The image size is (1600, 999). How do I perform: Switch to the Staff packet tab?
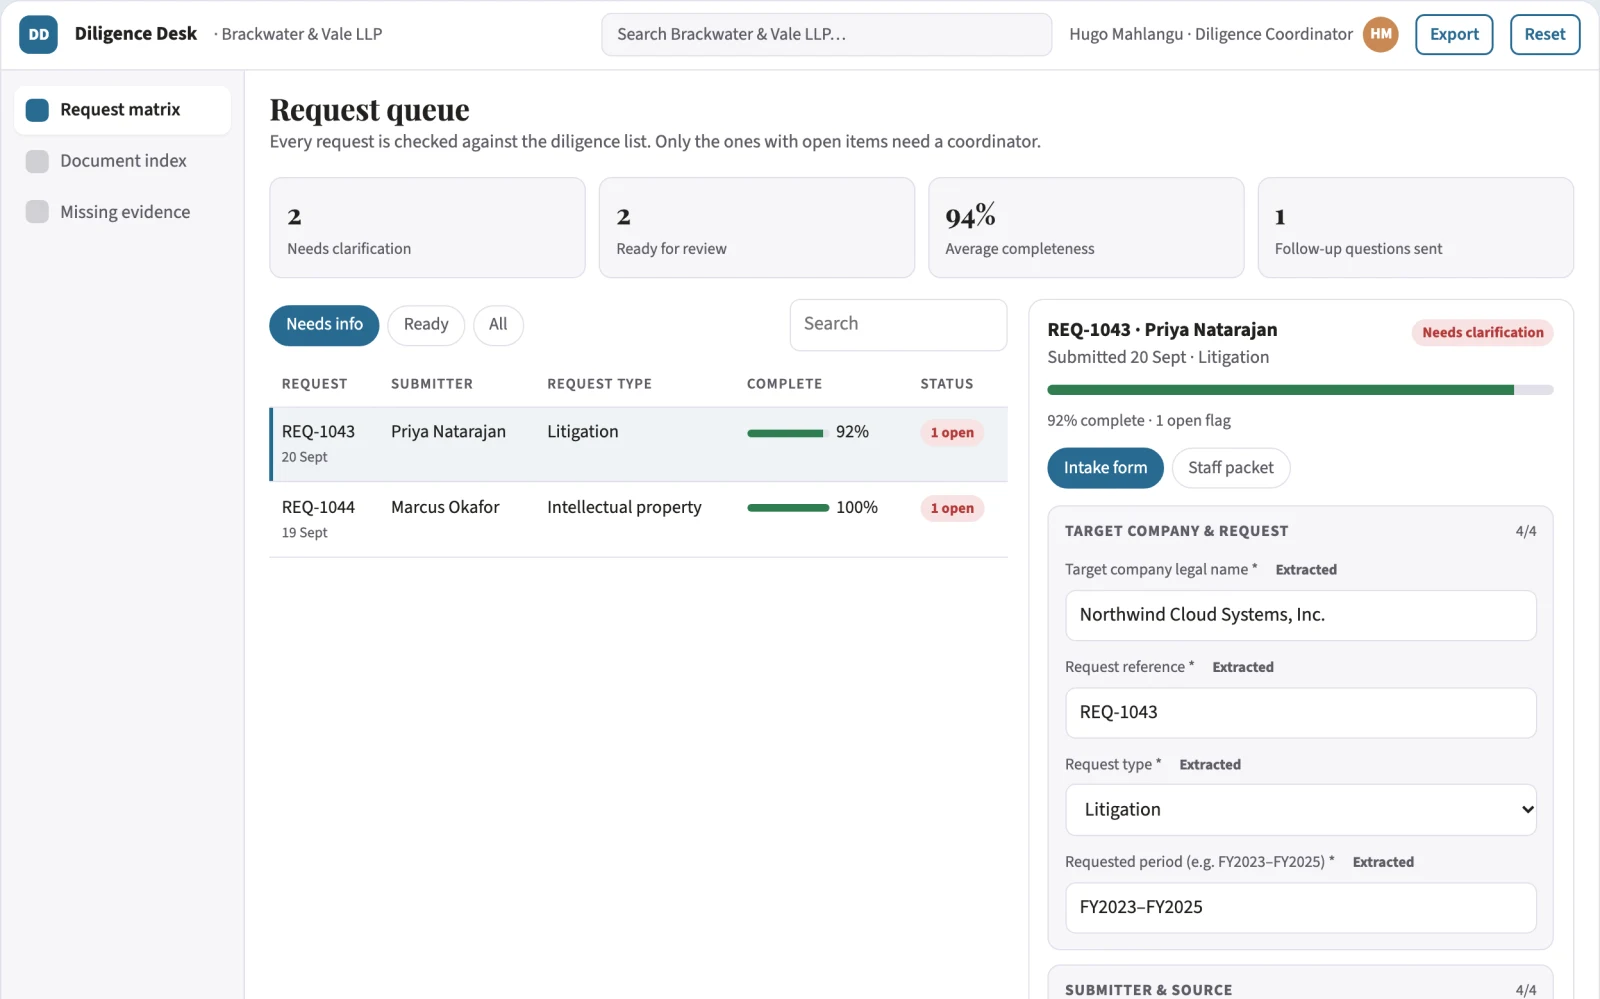click(1230, 468)
